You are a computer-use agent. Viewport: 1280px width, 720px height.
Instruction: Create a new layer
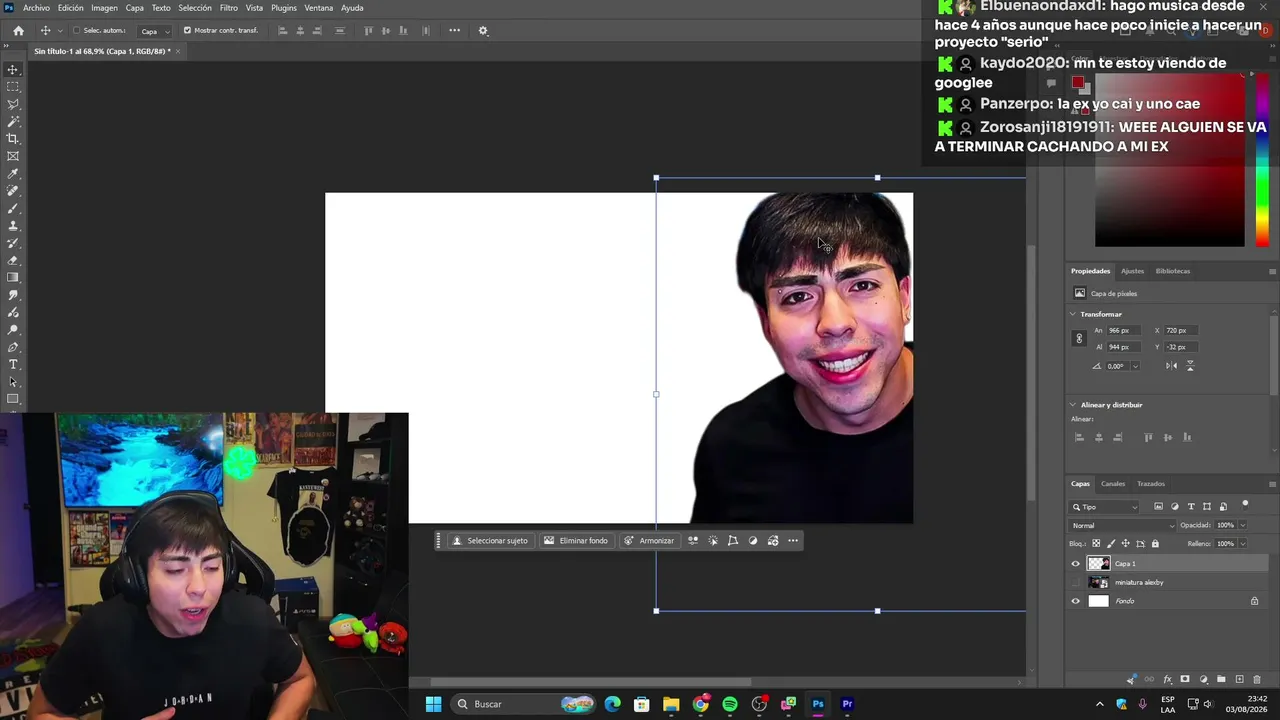pyautogui.click(x=1239, y=680)
